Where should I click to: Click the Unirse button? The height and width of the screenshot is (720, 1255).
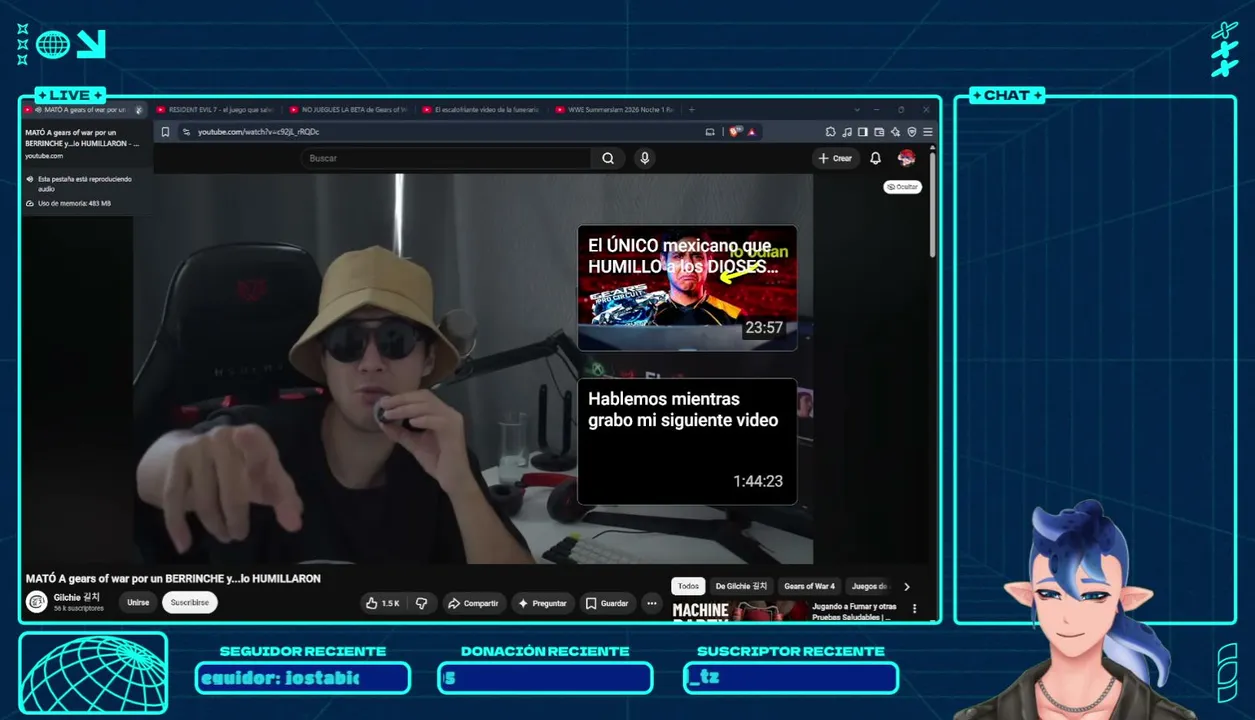138,603
